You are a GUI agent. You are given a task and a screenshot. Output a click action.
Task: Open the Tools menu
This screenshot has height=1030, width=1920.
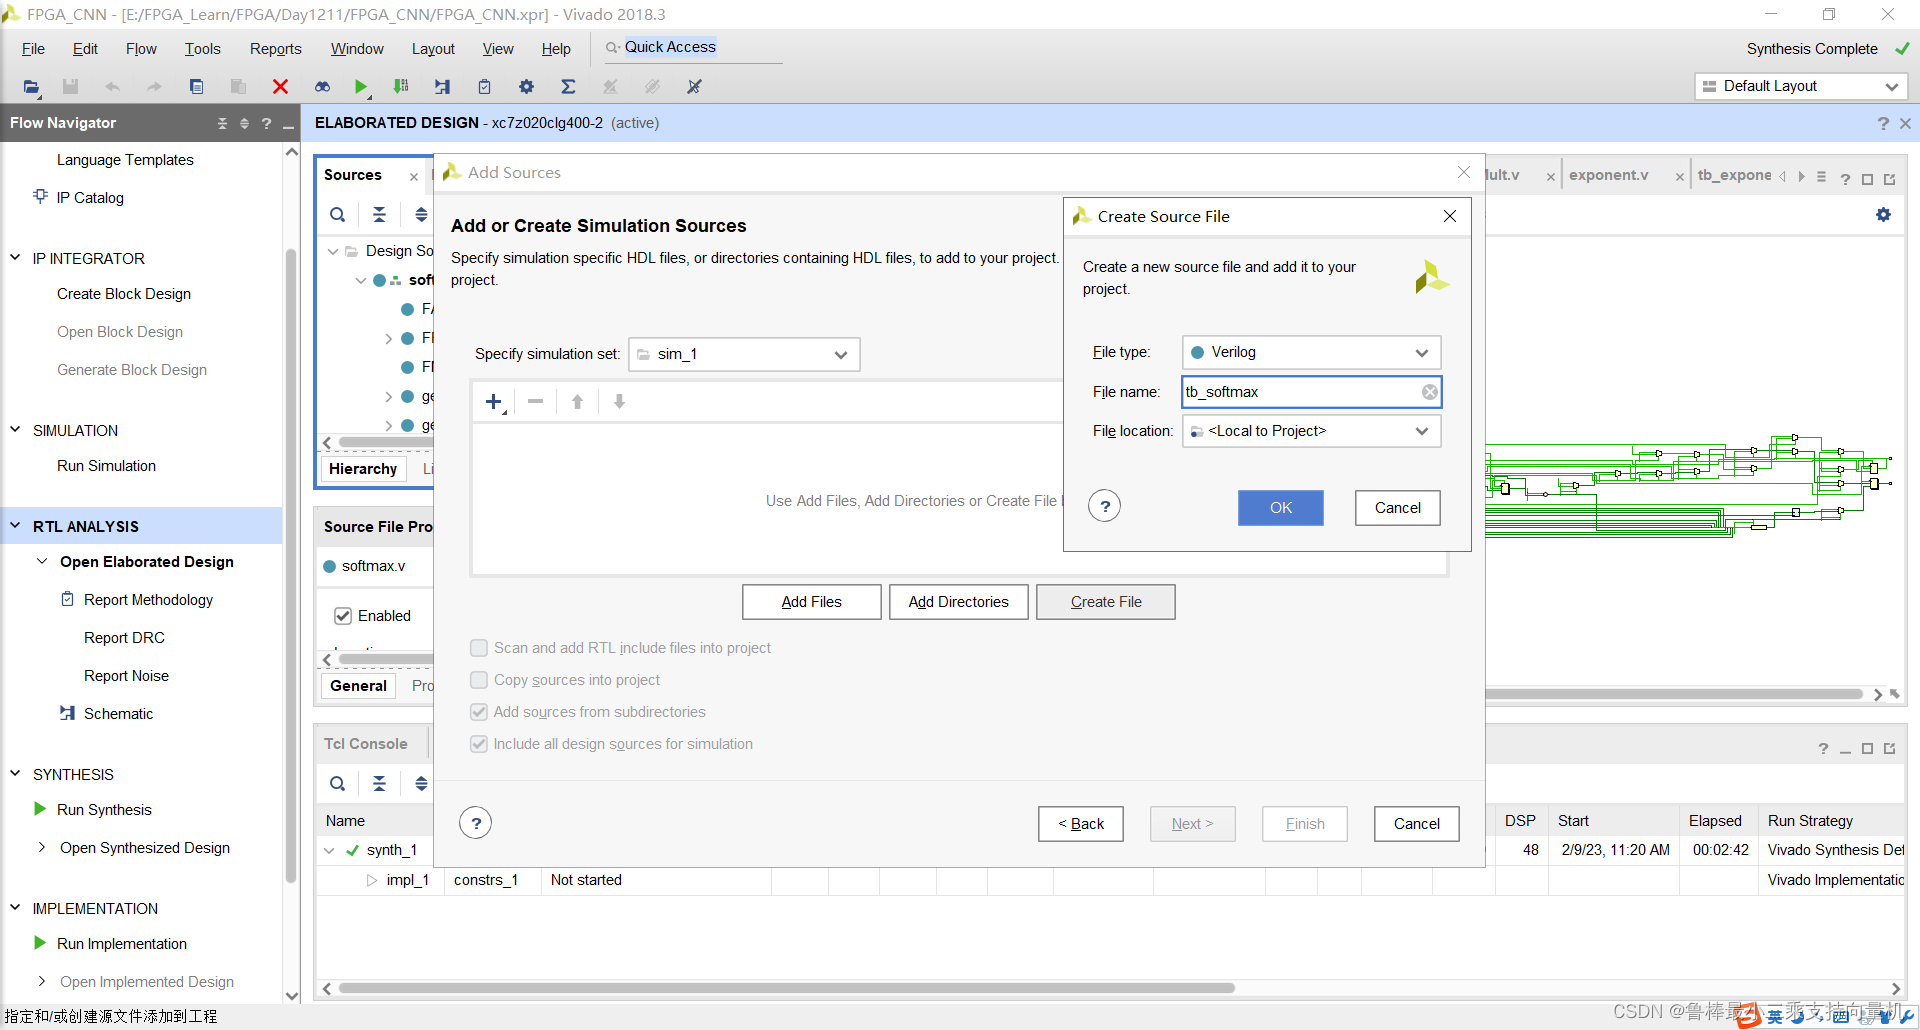[202, 49]
